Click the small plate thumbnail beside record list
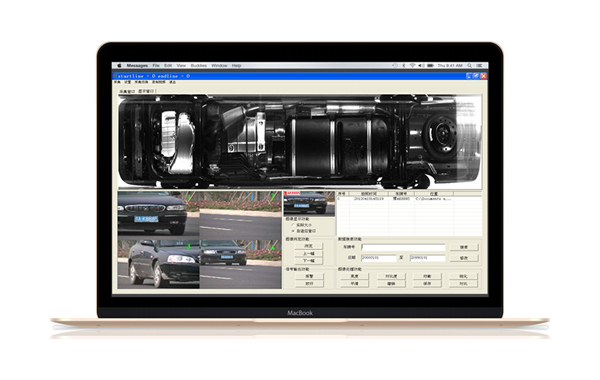 (x=309, y=204)
